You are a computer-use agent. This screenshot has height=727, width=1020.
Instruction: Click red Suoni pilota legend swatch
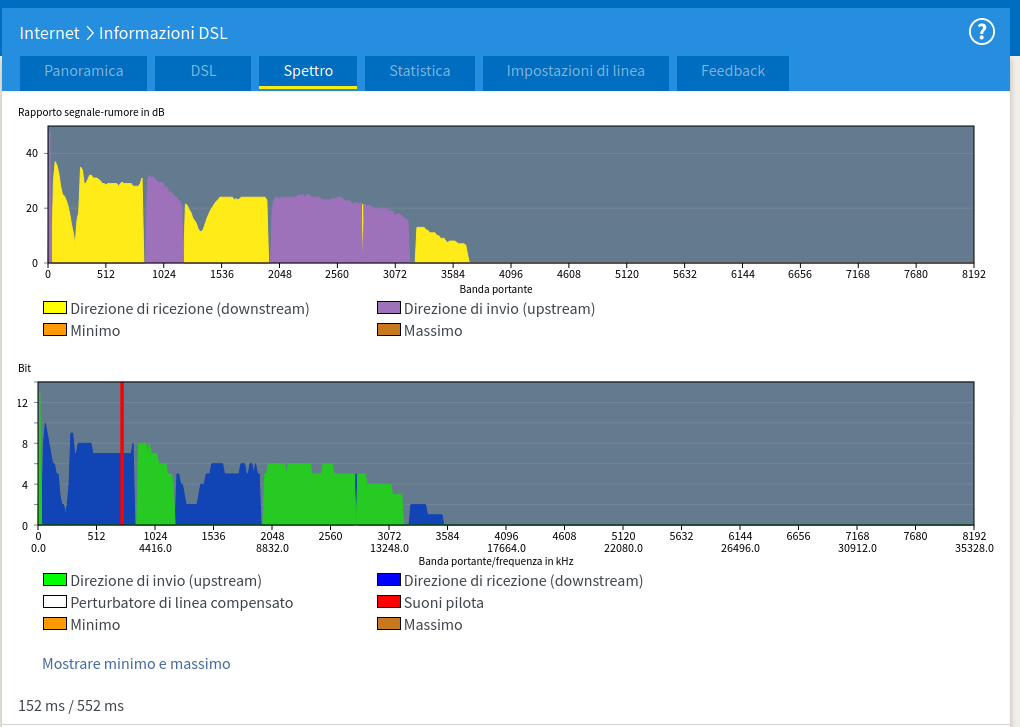[388, 601]
